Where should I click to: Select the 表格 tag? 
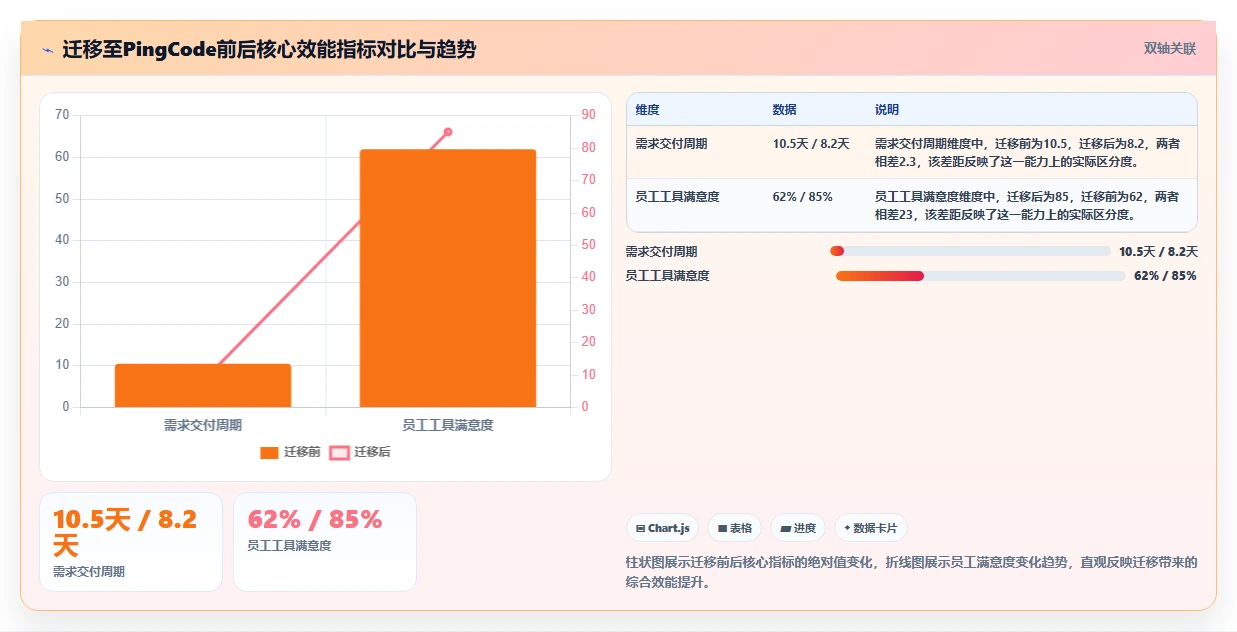click(x=735, y=528)
